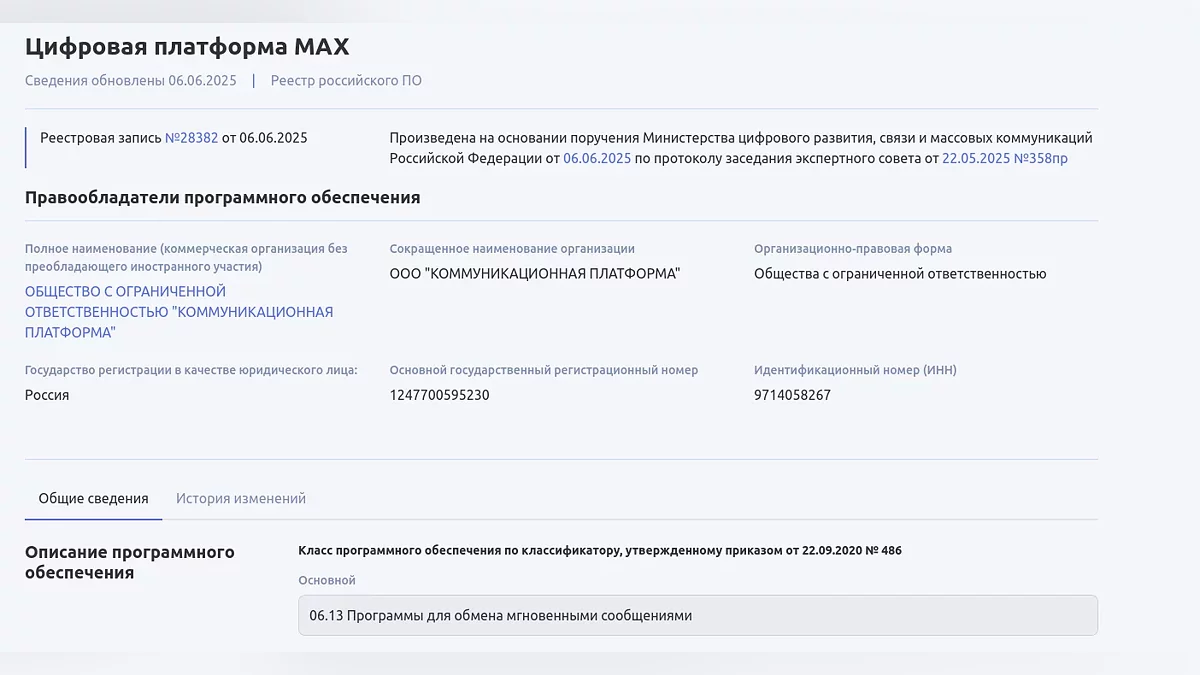Click the Сведения обновлены 06.06.2025 text
1200x675 pixels.
131,81
